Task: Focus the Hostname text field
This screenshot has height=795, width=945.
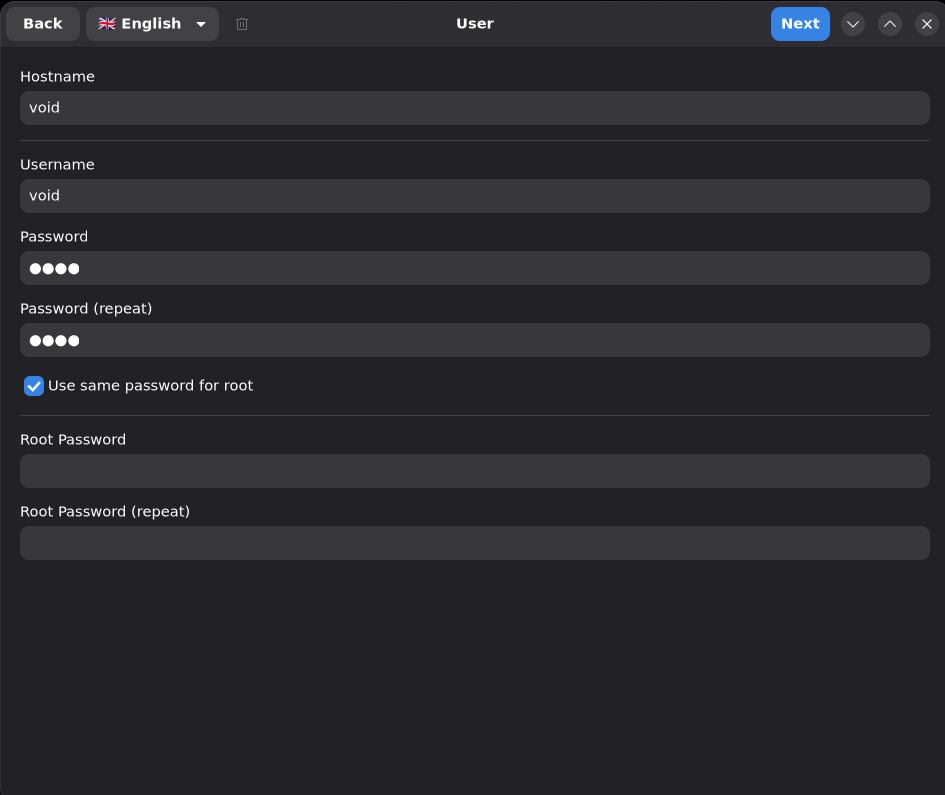Action: point(475,108)
